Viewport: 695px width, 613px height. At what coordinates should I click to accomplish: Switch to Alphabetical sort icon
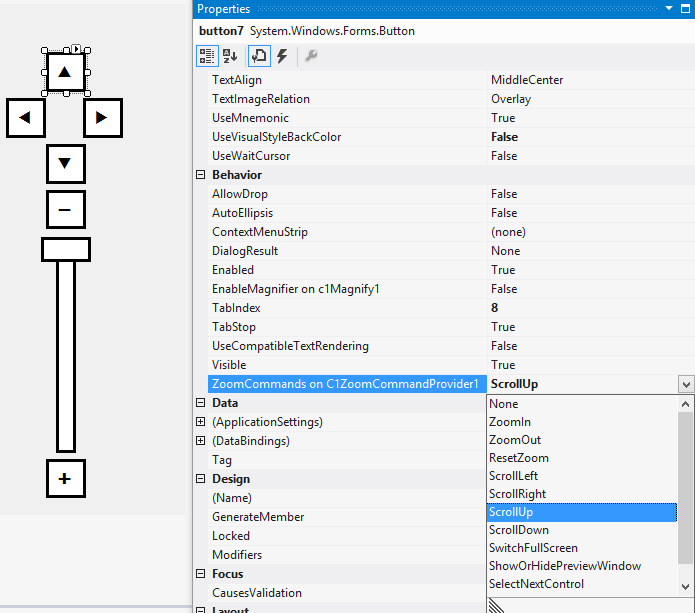point(230,57)
